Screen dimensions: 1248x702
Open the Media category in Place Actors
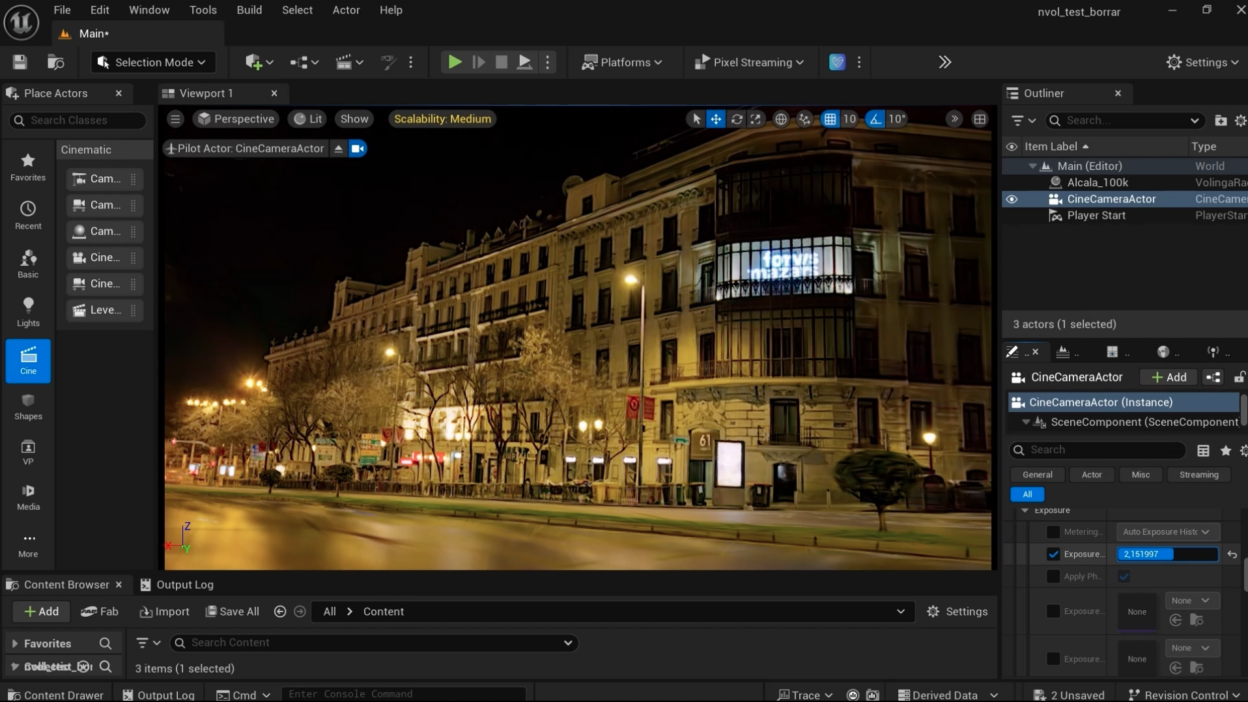coord(28,497)
